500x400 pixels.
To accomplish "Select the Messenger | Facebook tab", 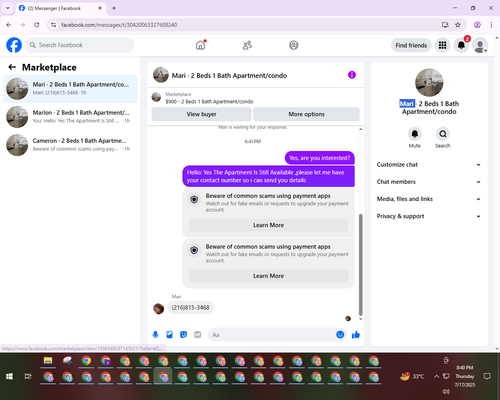I will tap(60, 8).
